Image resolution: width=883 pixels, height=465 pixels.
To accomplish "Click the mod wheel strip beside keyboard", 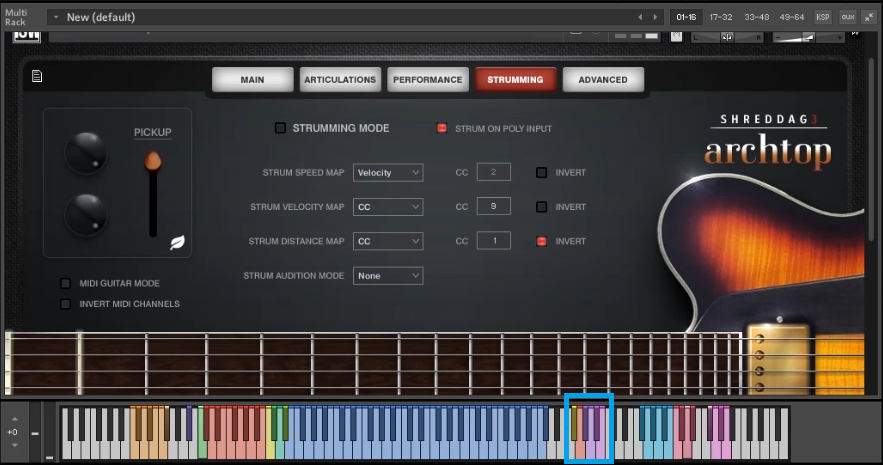I will point(50,433).
